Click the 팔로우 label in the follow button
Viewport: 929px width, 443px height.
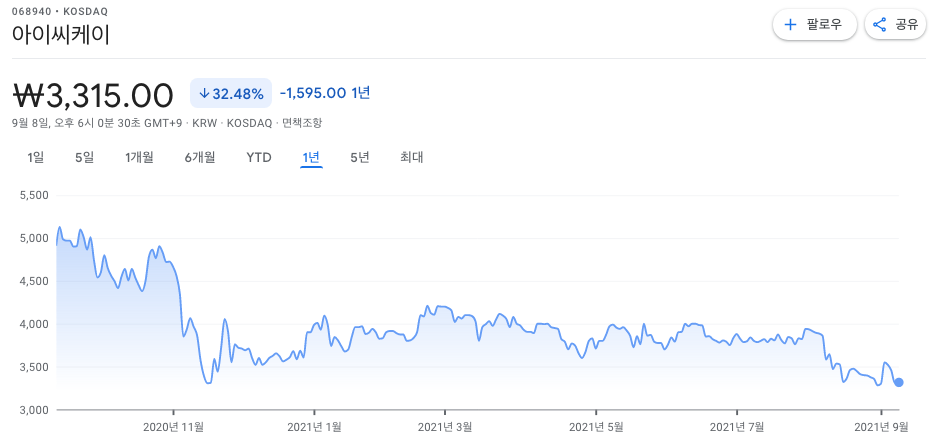click(824, 25)
